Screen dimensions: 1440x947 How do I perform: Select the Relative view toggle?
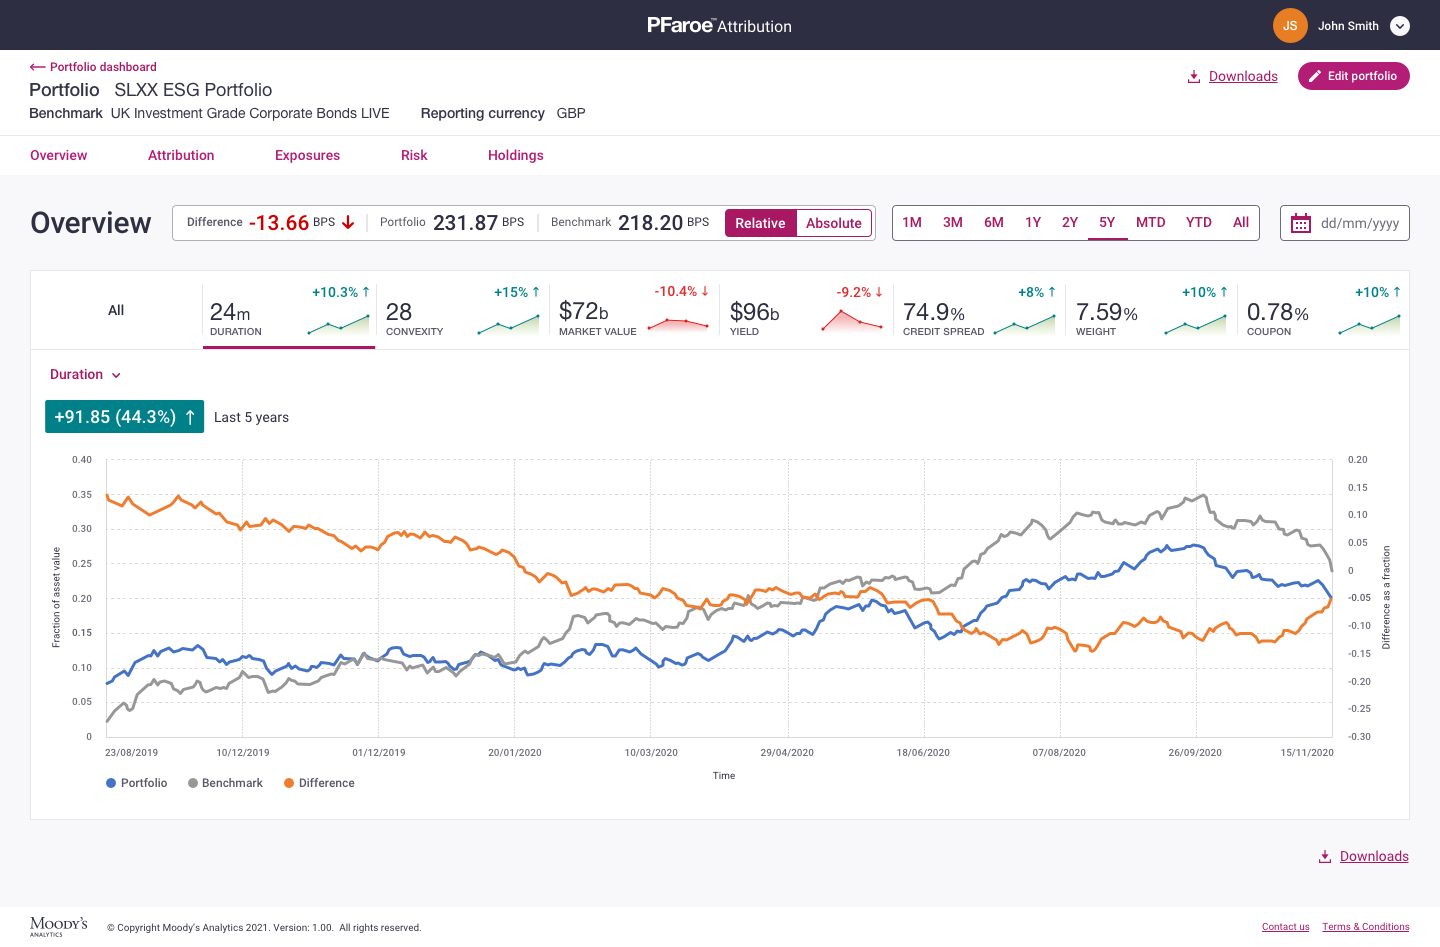(761, 223)
